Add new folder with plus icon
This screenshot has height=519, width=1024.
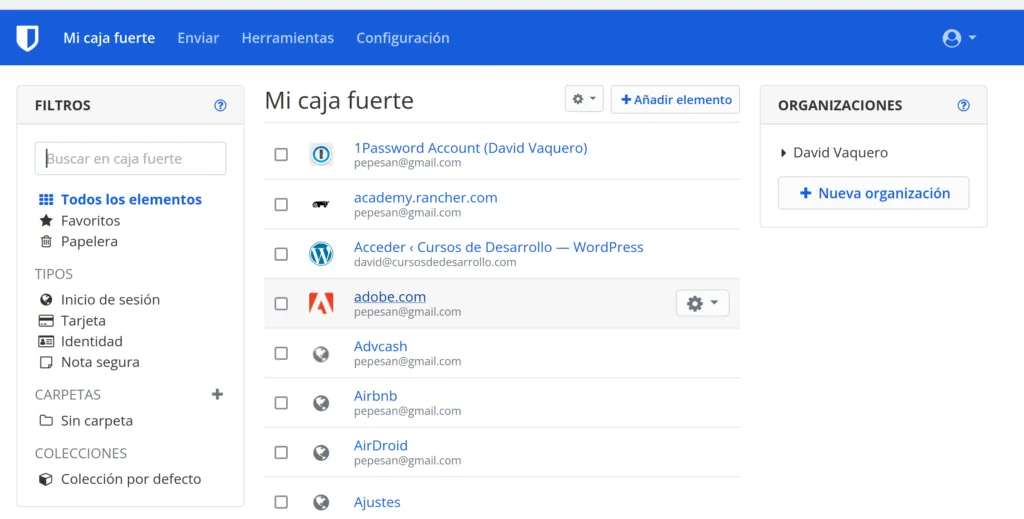pos(217,394)
